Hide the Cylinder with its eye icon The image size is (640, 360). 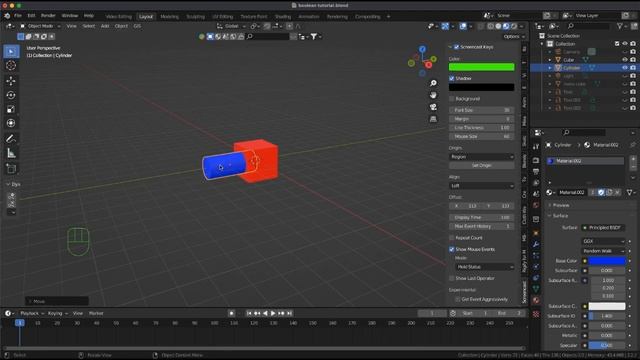click(x=625, y=68)
